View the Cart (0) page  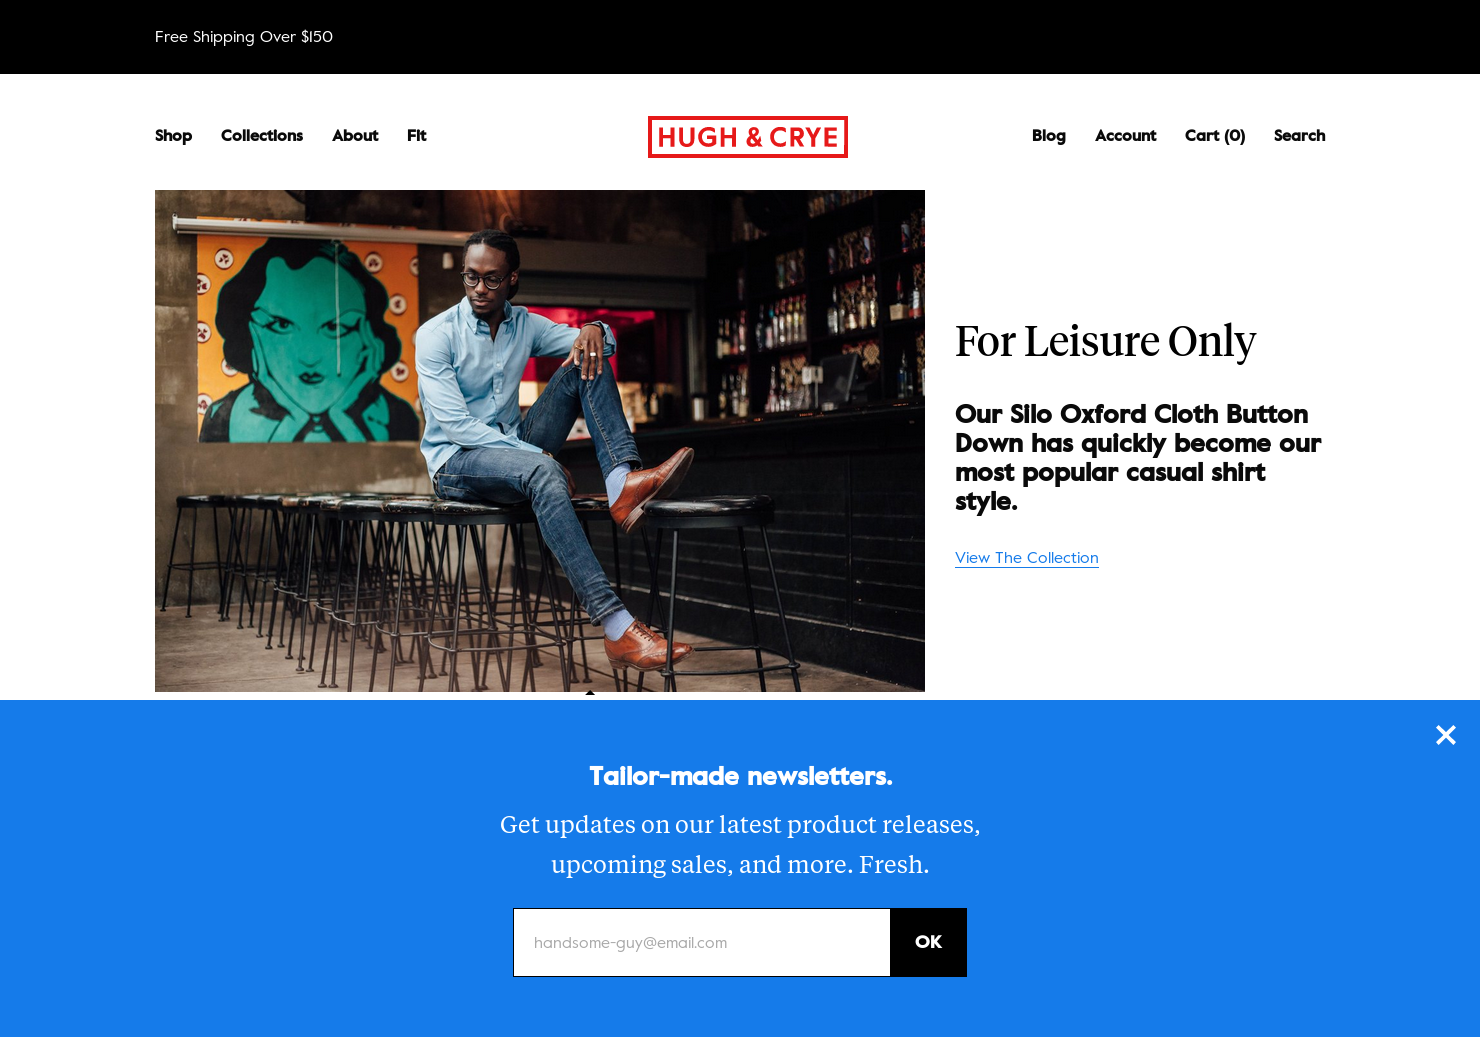tap(1215, 136)
